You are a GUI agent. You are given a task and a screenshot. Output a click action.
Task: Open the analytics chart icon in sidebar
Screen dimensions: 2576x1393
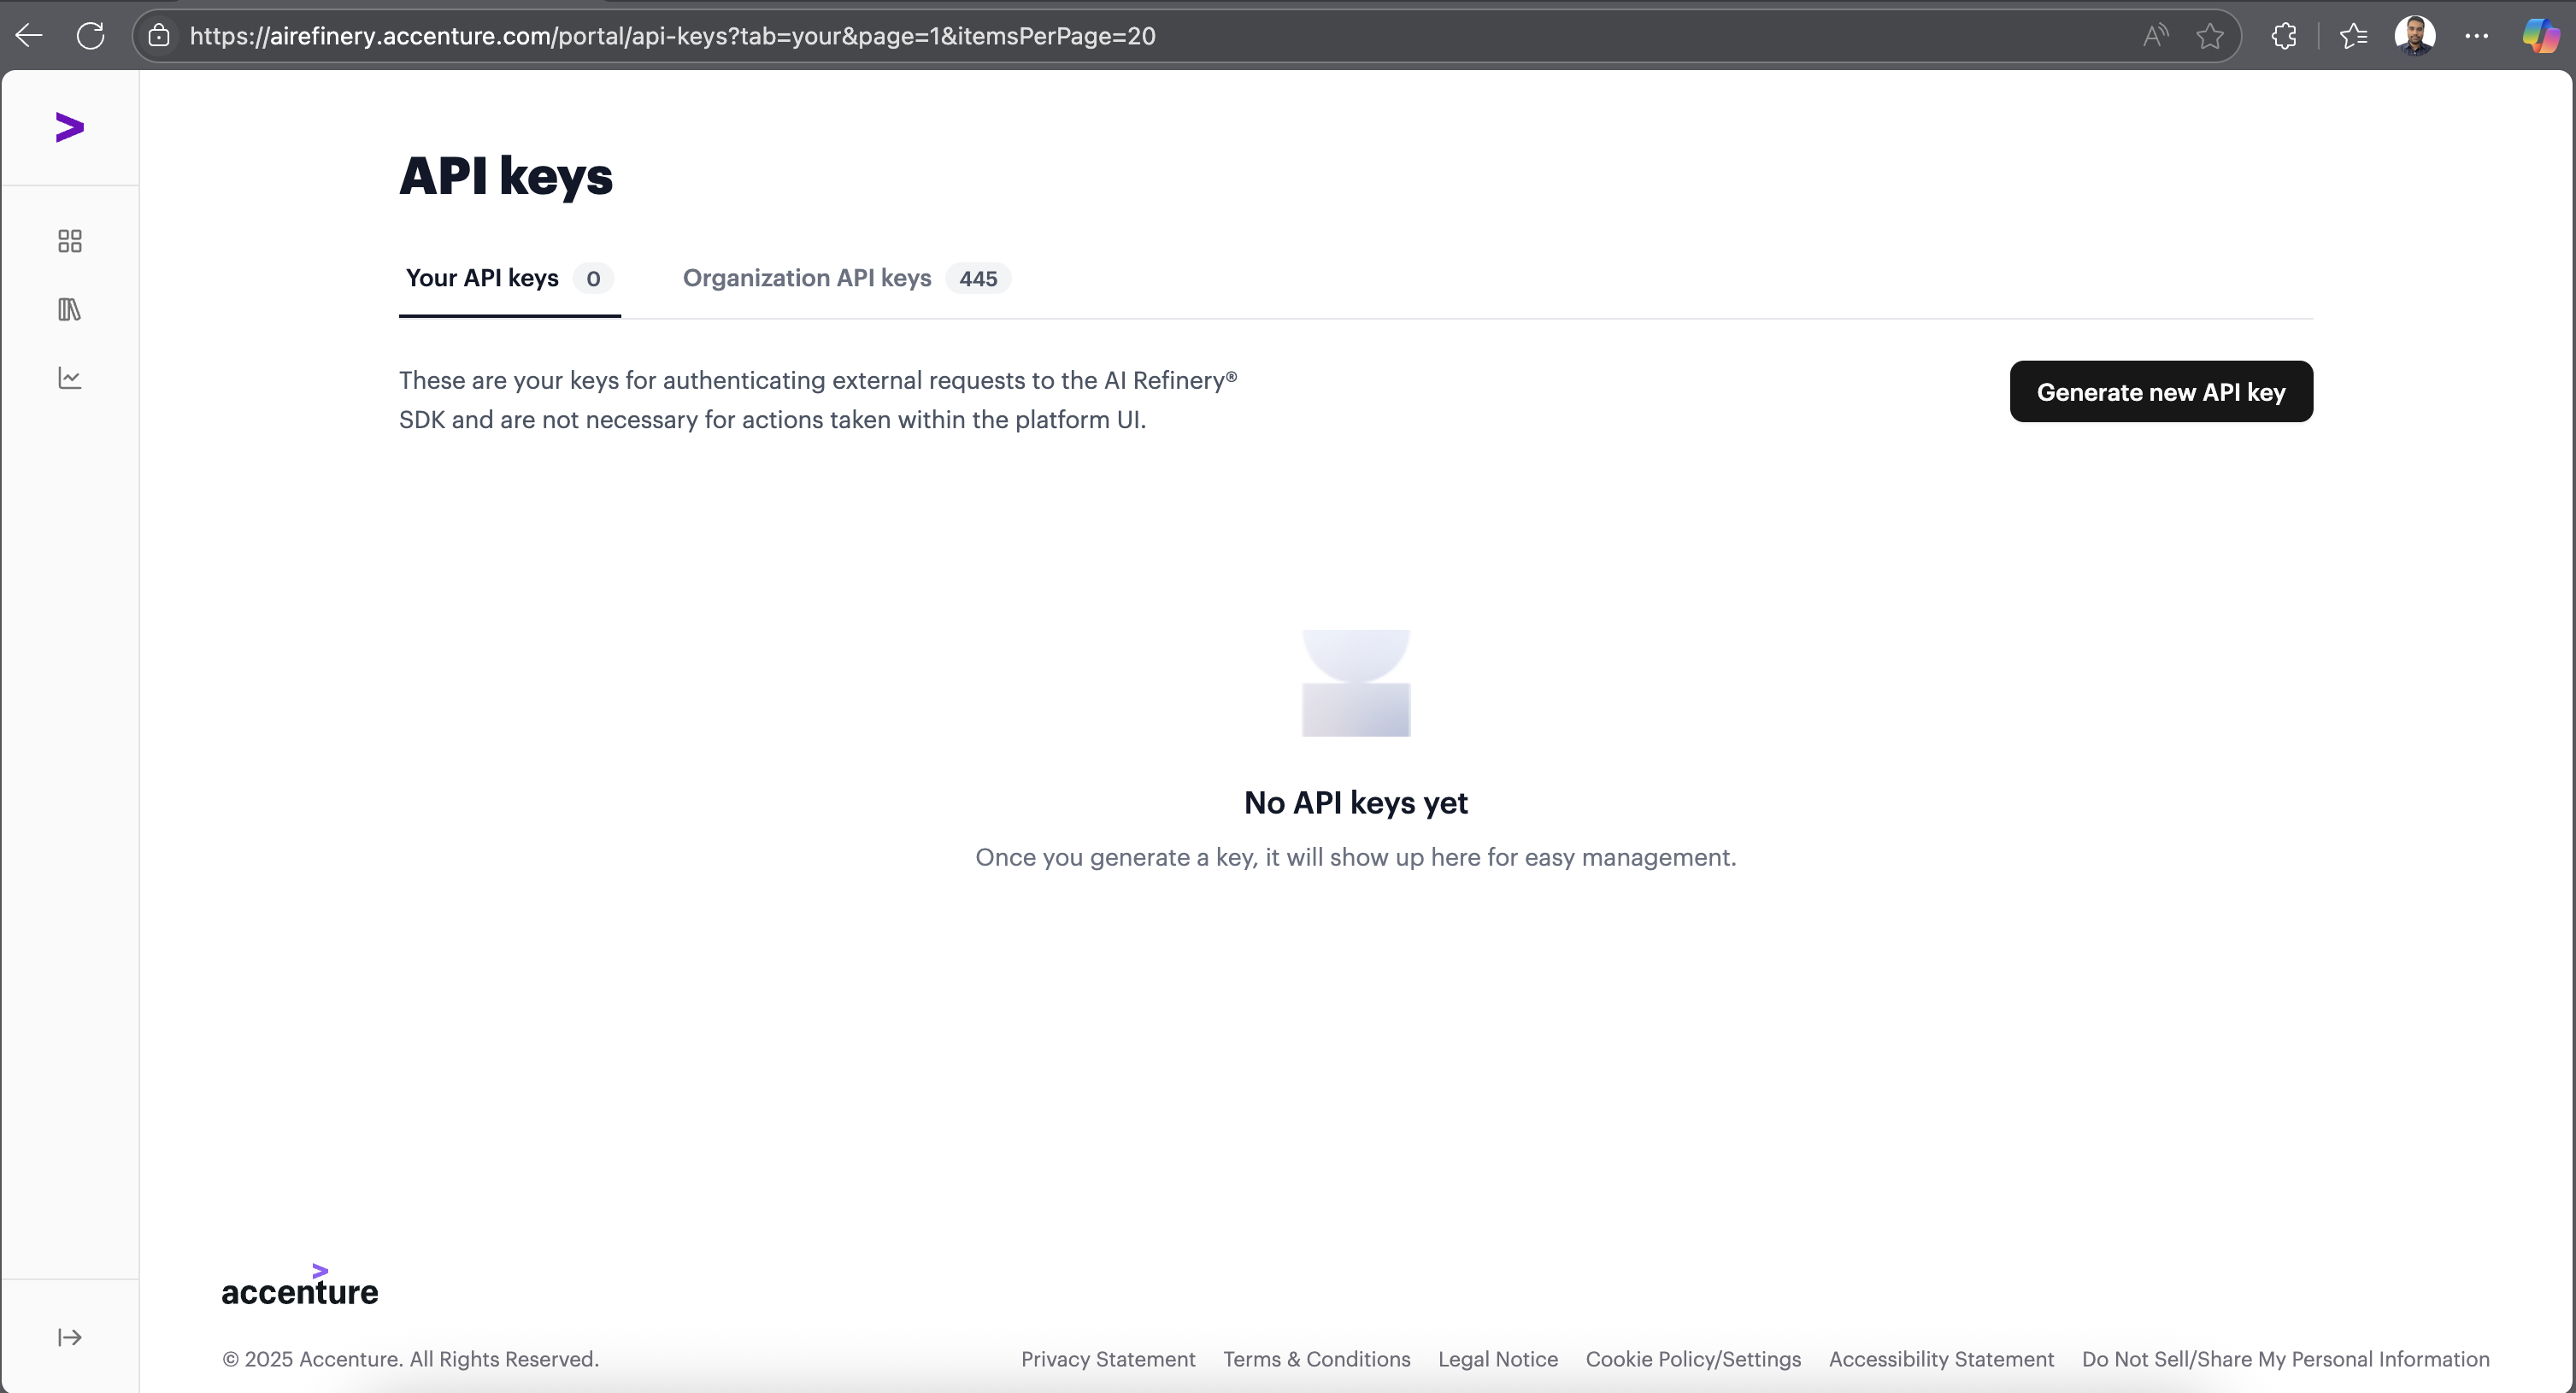pyautogui.click(x=69, y=378)
